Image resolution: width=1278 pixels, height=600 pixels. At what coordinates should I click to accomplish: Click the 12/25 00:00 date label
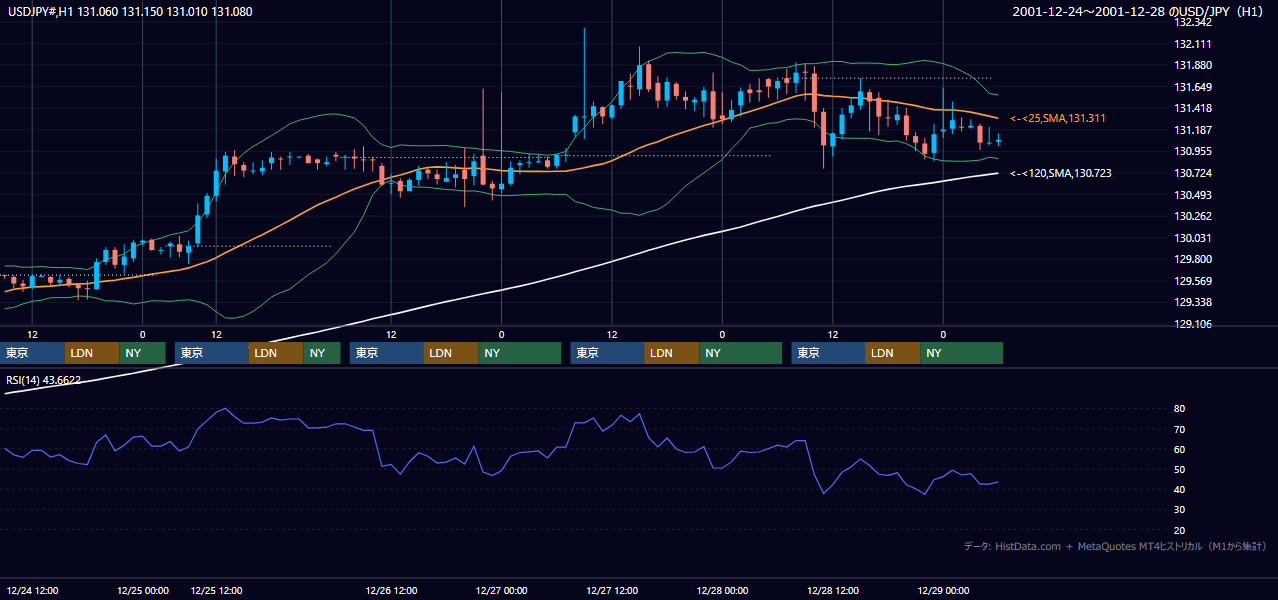[142, 591]
